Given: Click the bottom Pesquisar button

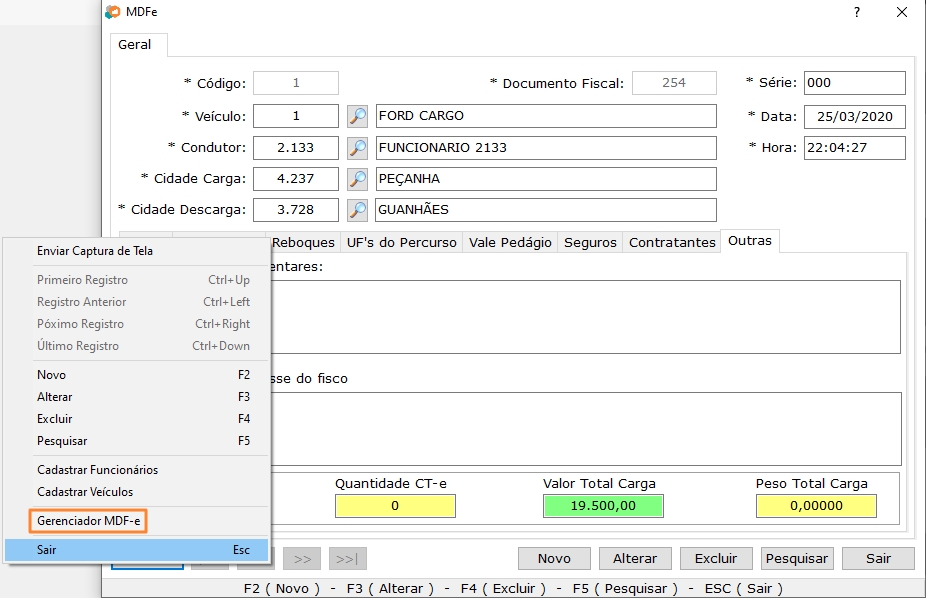Looking at the screenshot, I should click(797, 558).
